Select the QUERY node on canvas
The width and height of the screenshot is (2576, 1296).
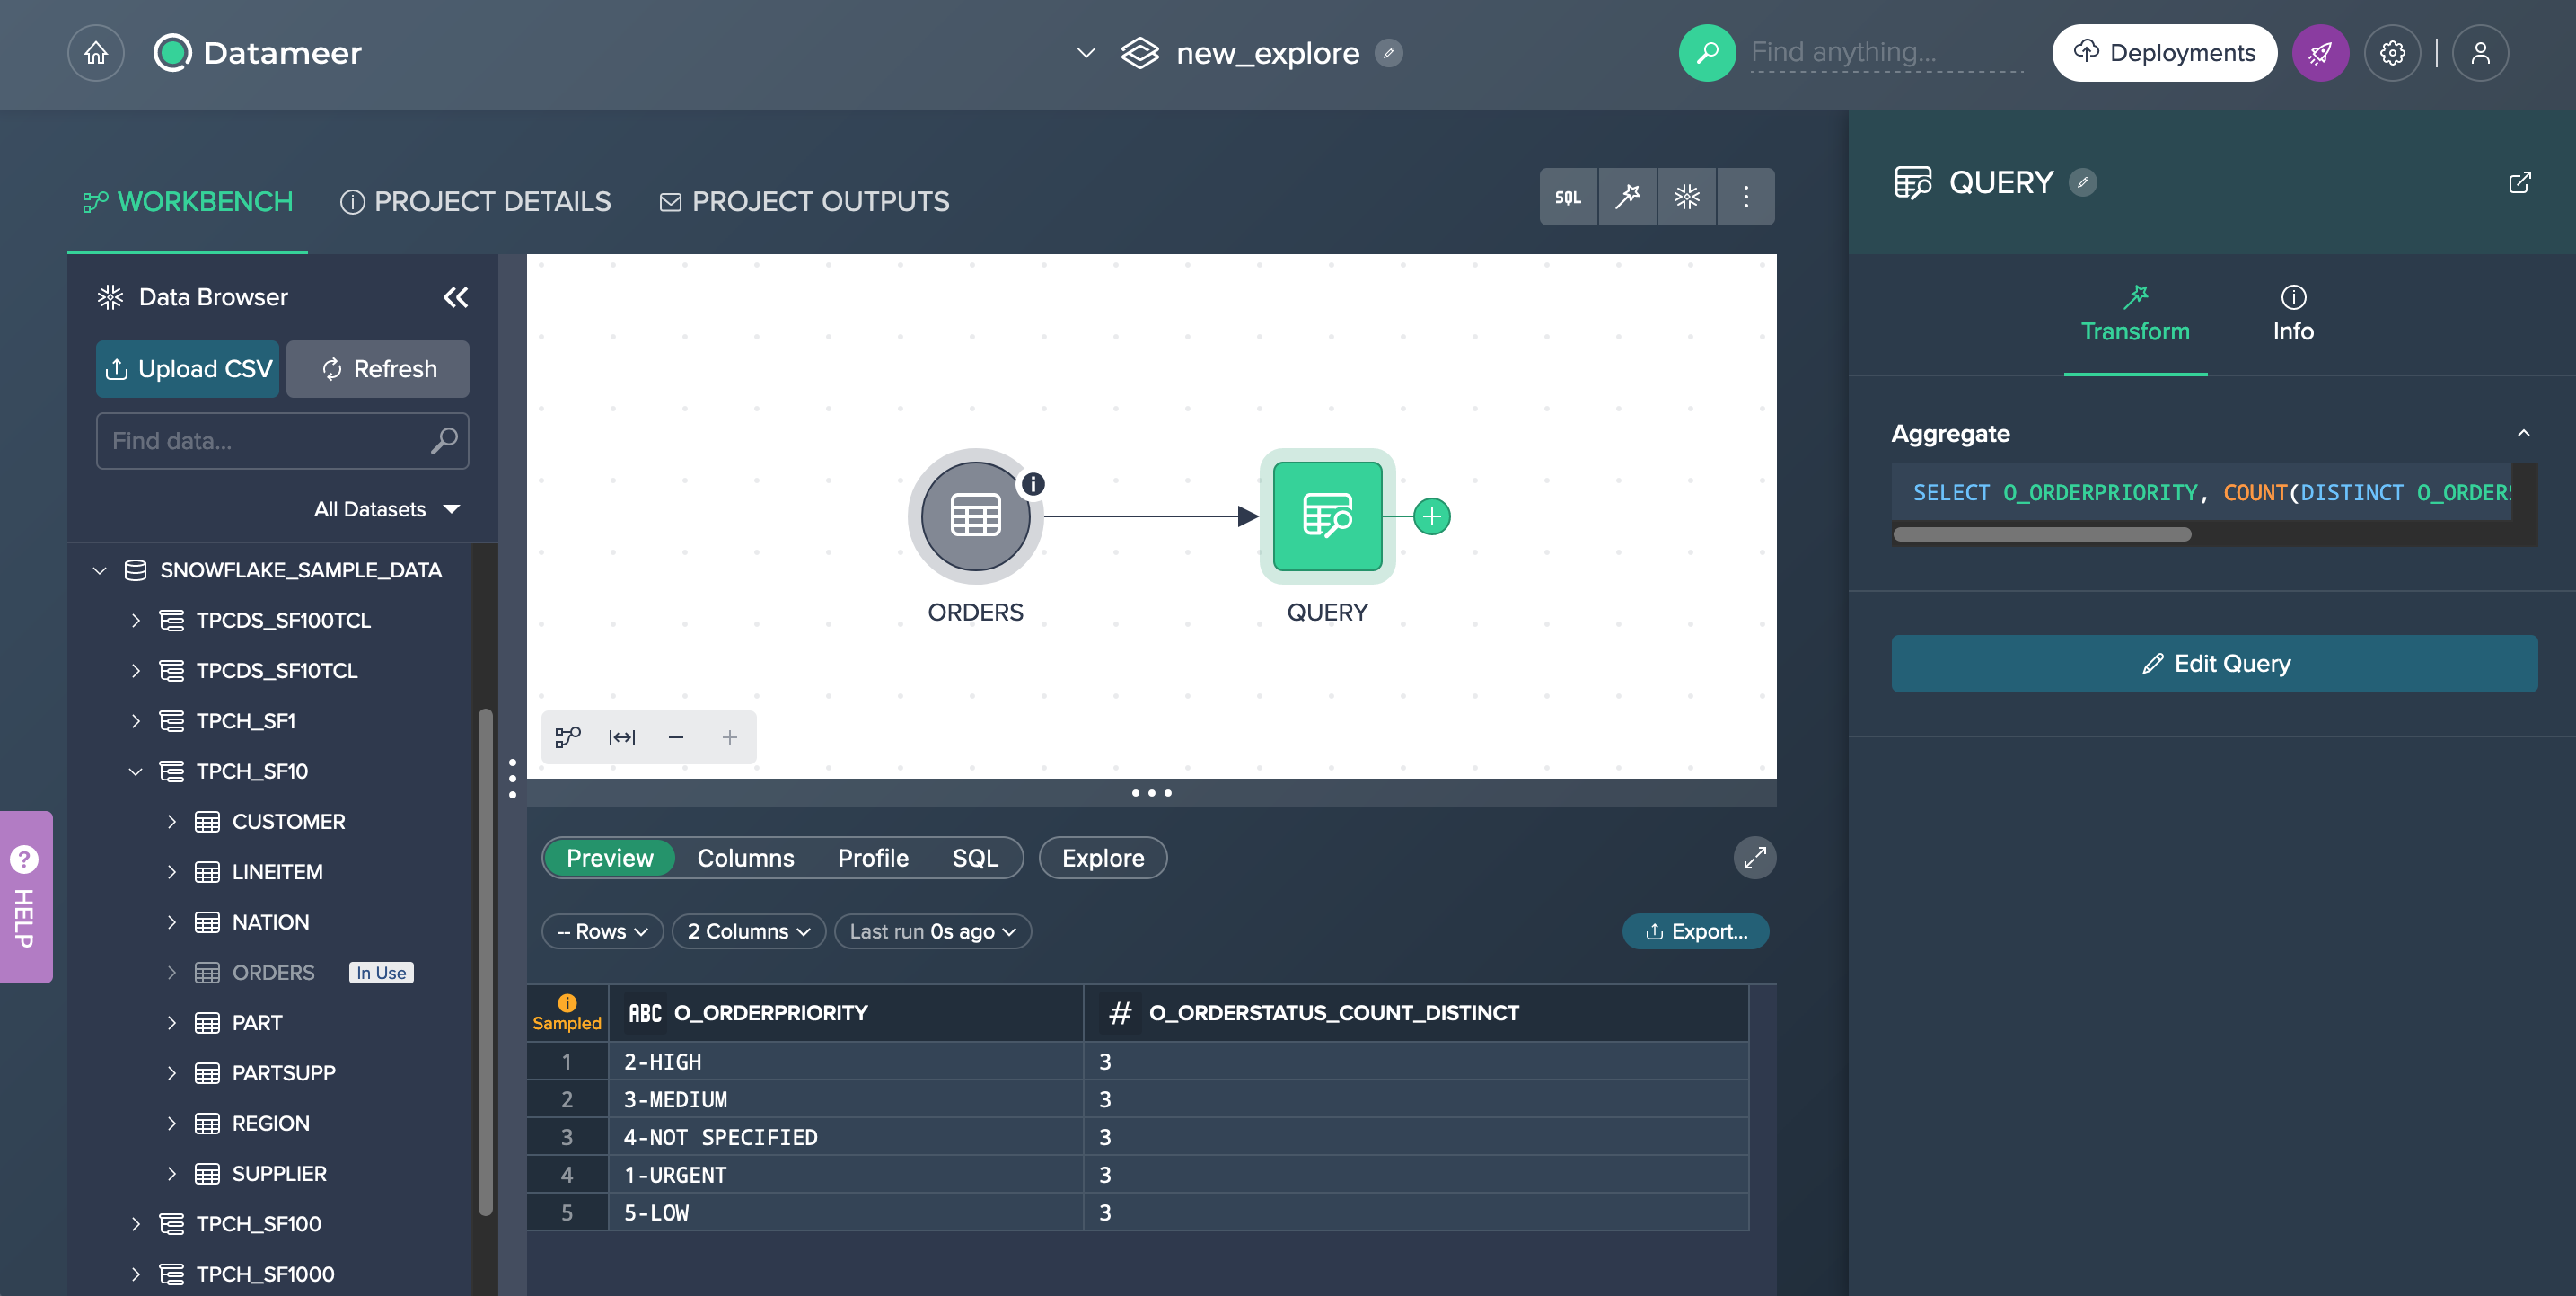(1327, 516)
